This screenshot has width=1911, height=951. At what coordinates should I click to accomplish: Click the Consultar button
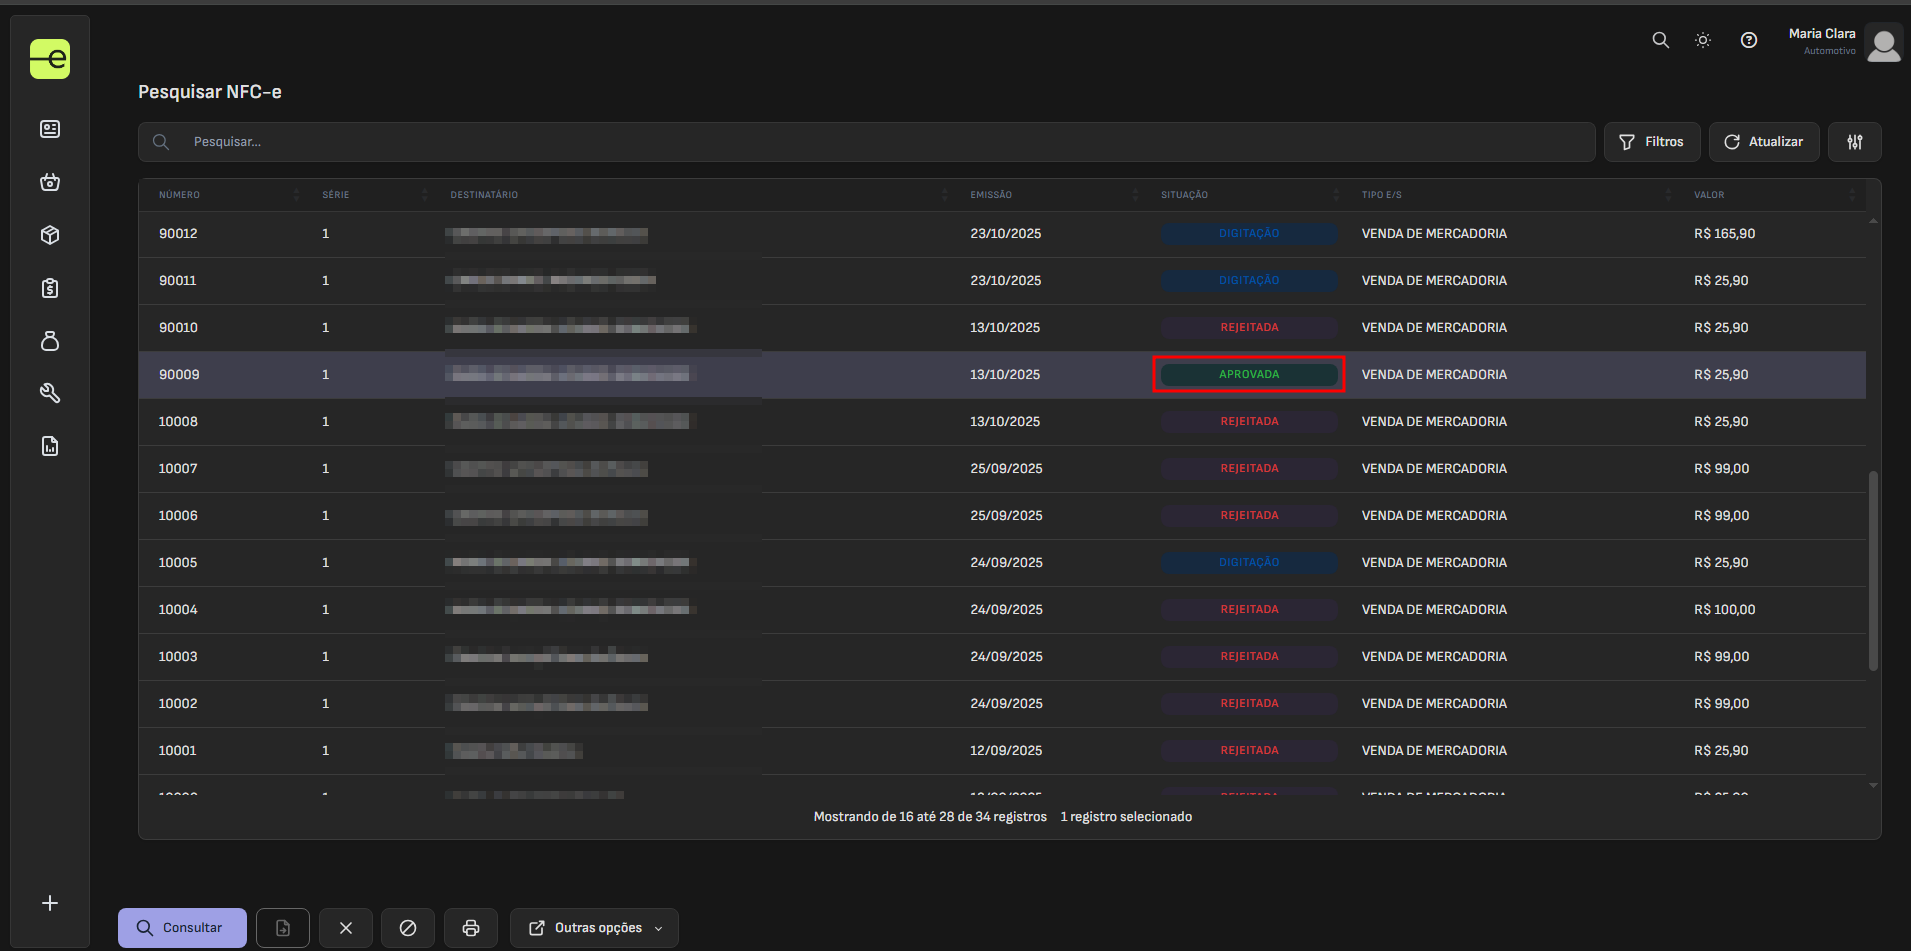pos(182,928)
